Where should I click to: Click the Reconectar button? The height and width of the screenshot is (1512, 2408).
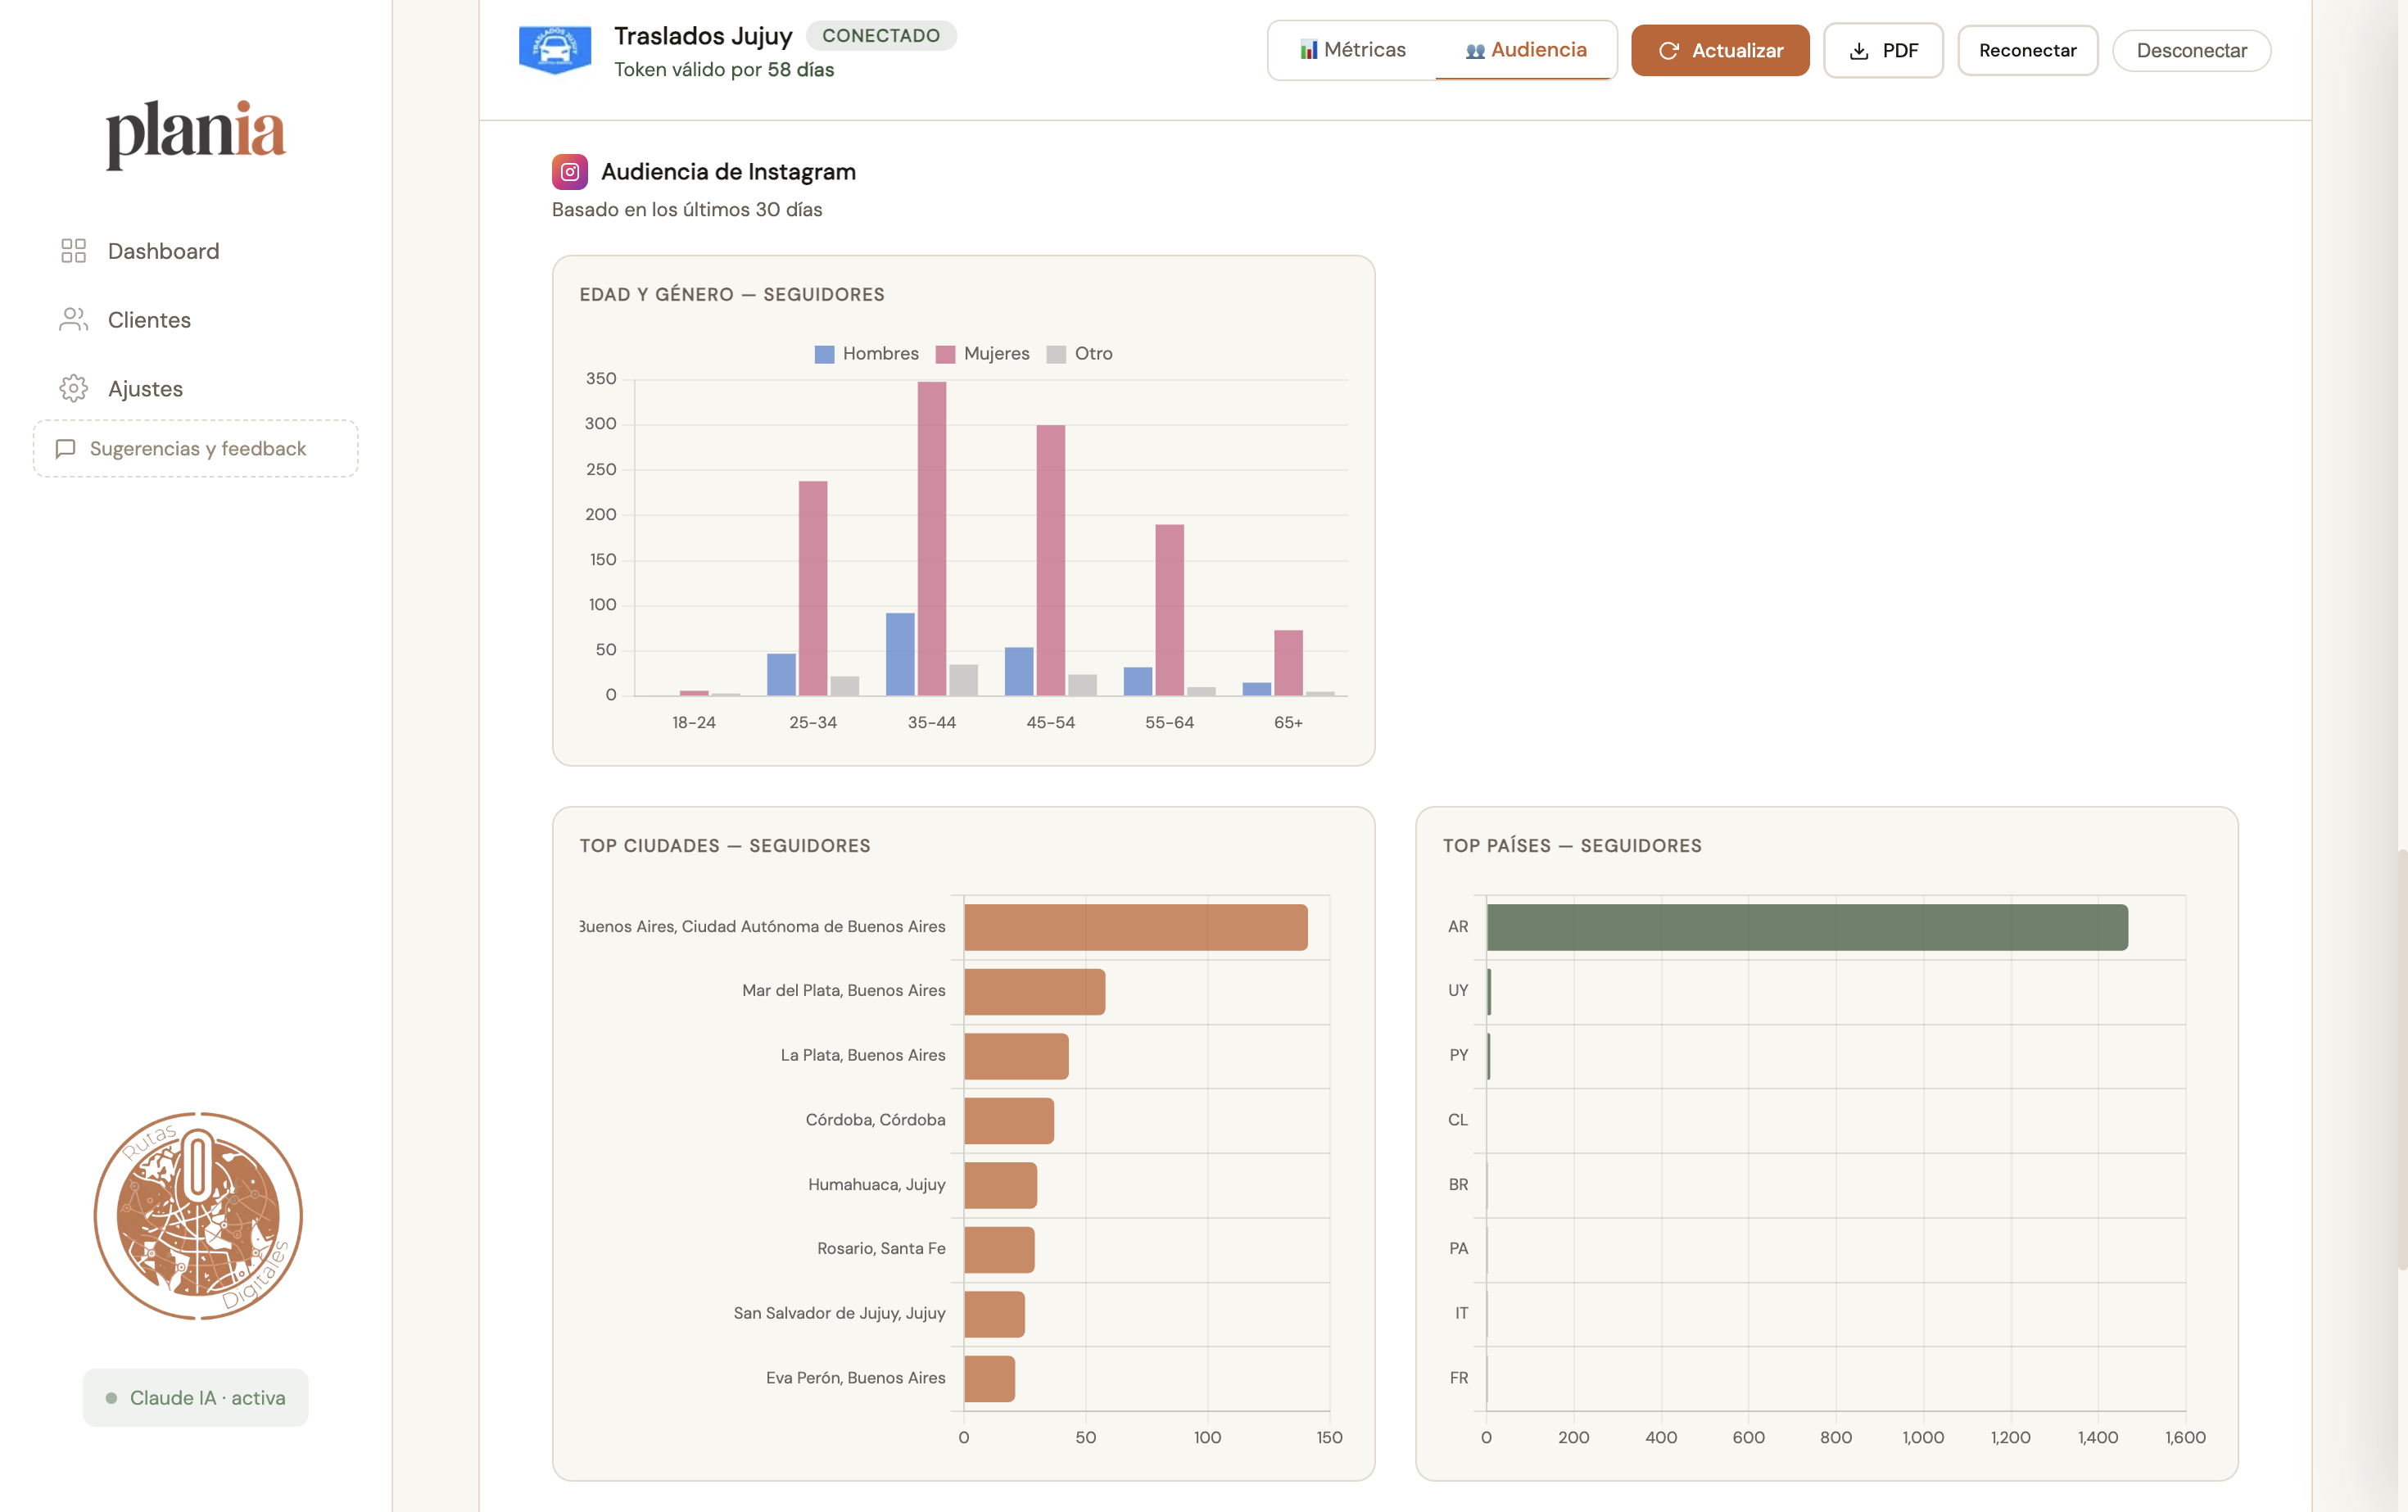[2027, 50]
